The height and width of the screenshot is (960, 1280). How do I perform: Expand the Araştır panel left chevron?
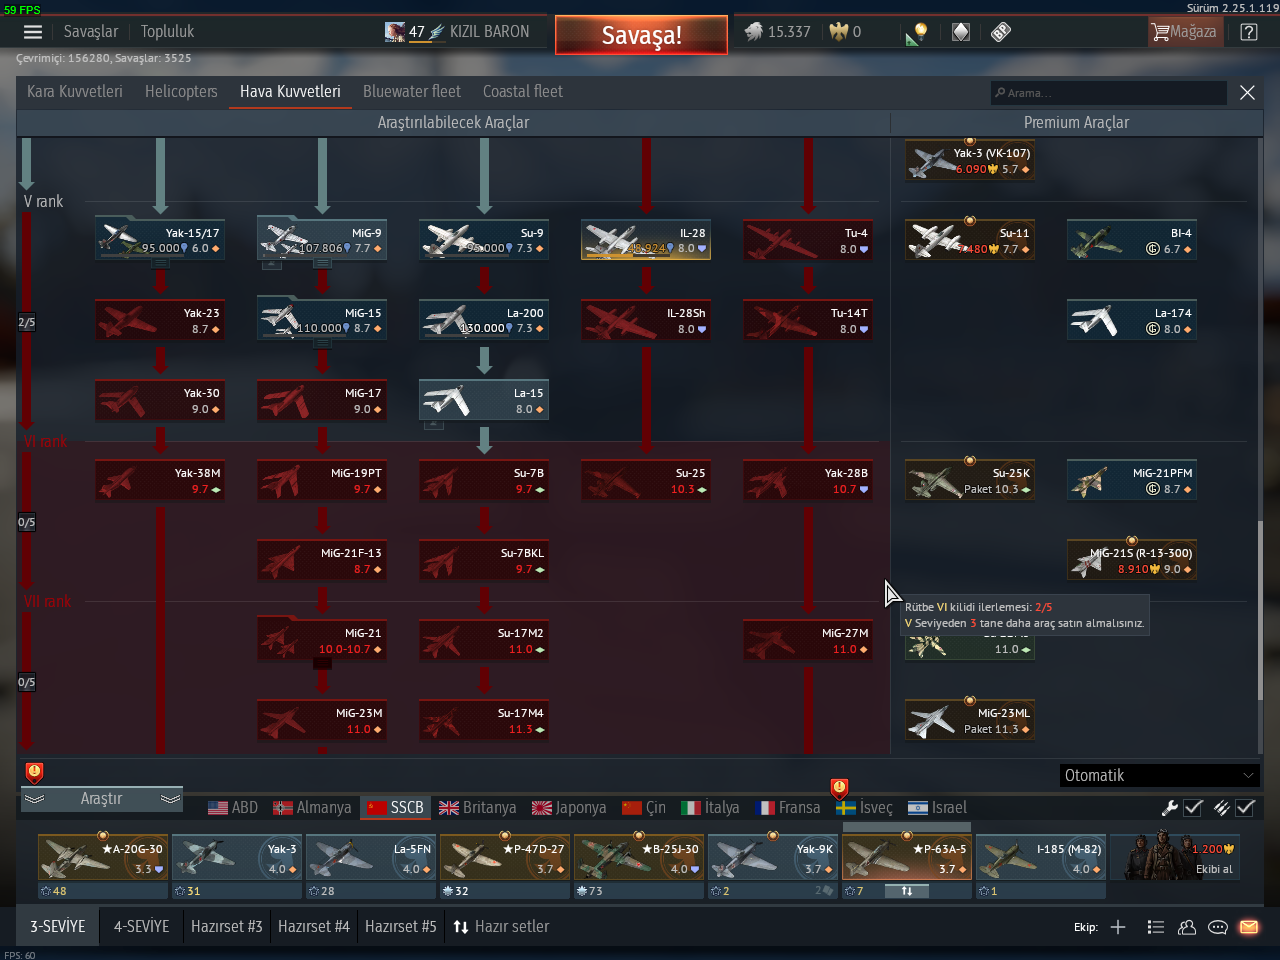[34, 799]
